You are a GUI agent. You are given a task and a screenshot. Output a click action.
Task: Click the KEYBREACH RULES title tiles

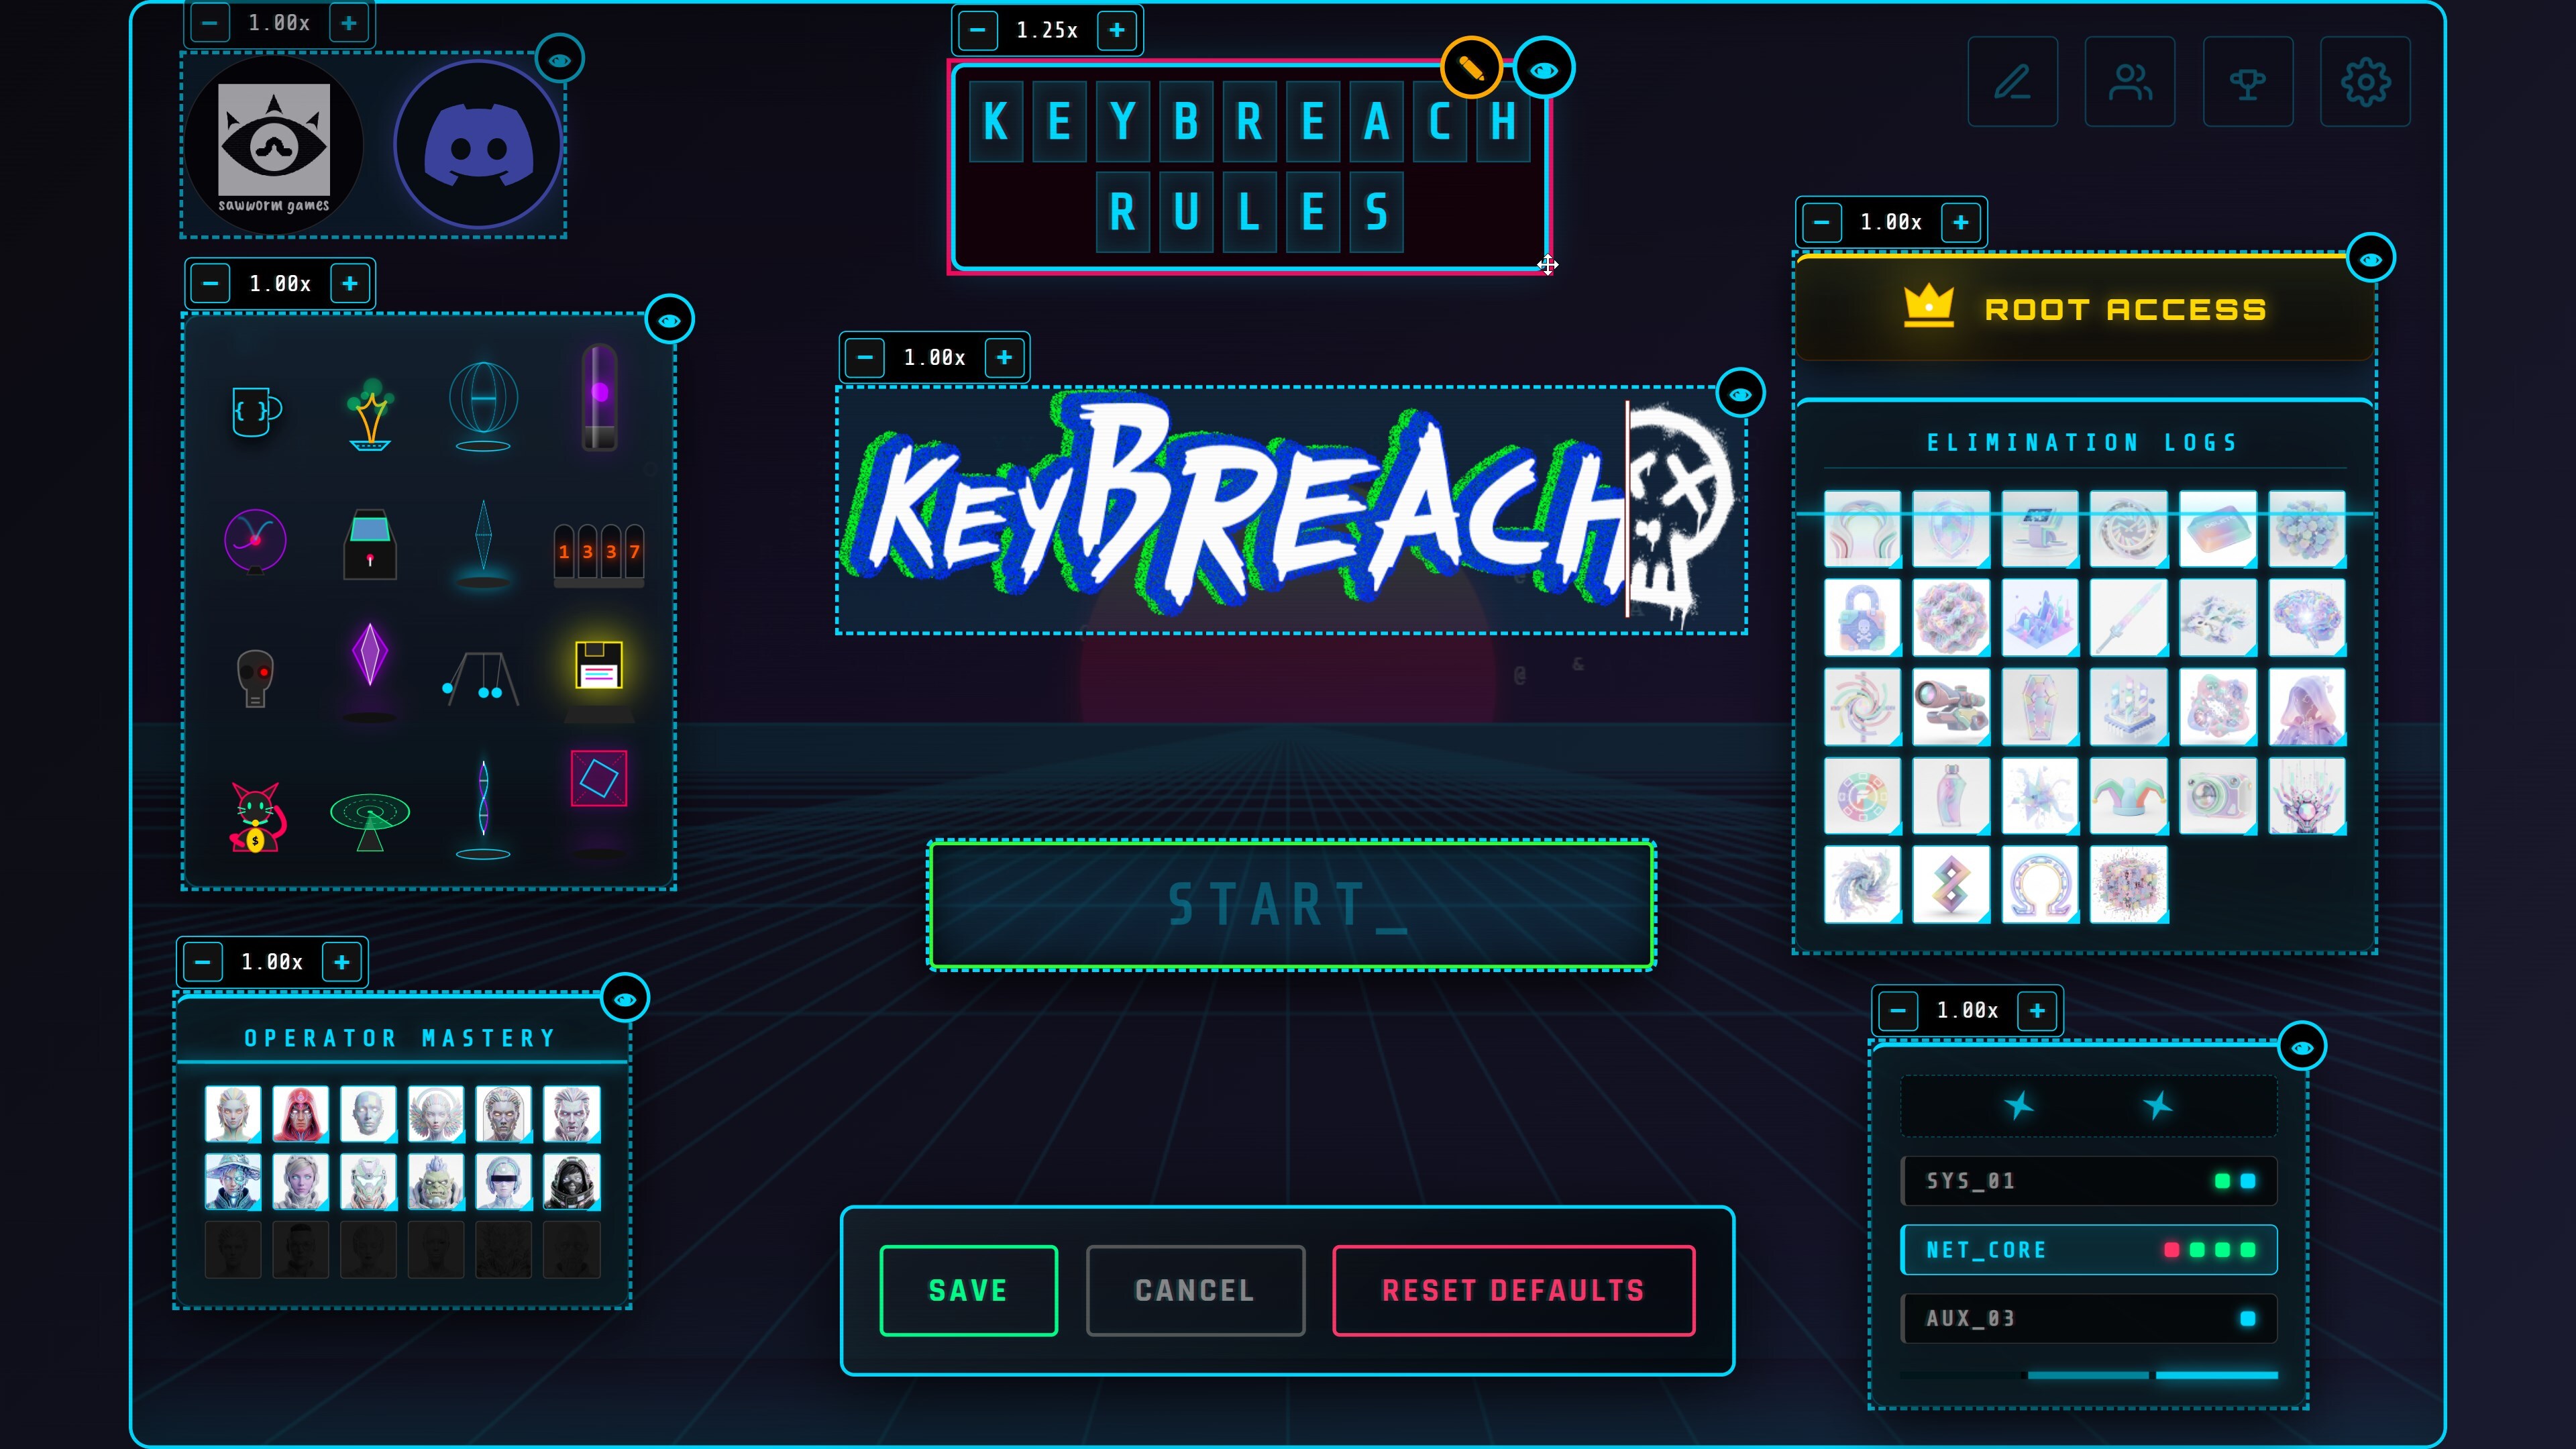point(1249,166)
